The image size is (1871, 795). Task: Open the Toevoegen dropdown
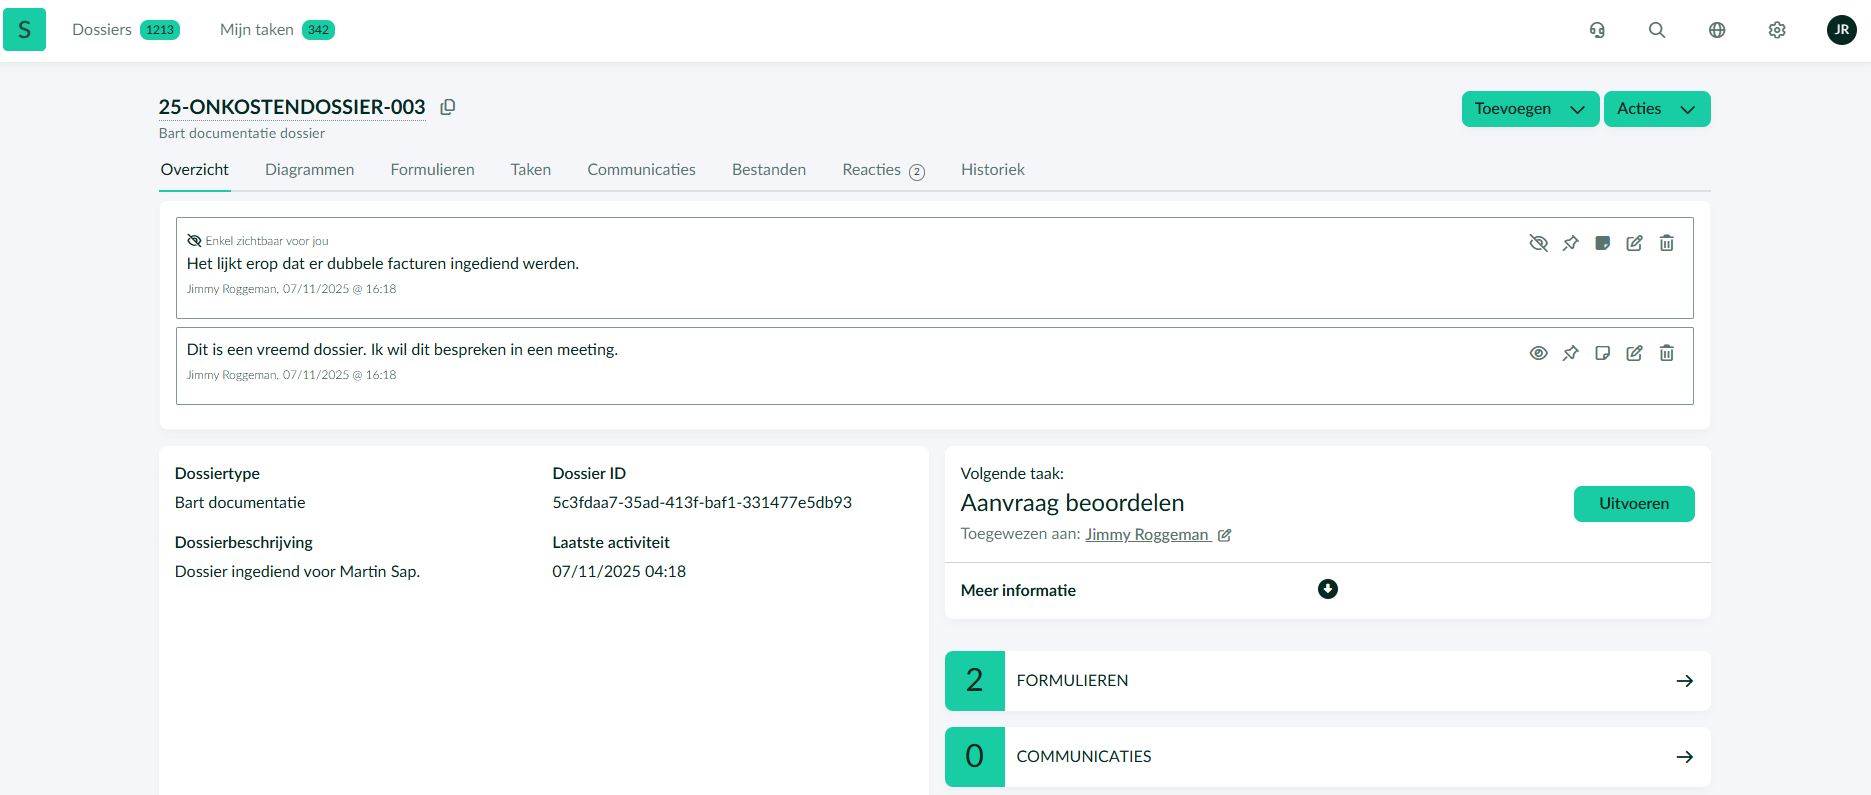pos(1530,109)
